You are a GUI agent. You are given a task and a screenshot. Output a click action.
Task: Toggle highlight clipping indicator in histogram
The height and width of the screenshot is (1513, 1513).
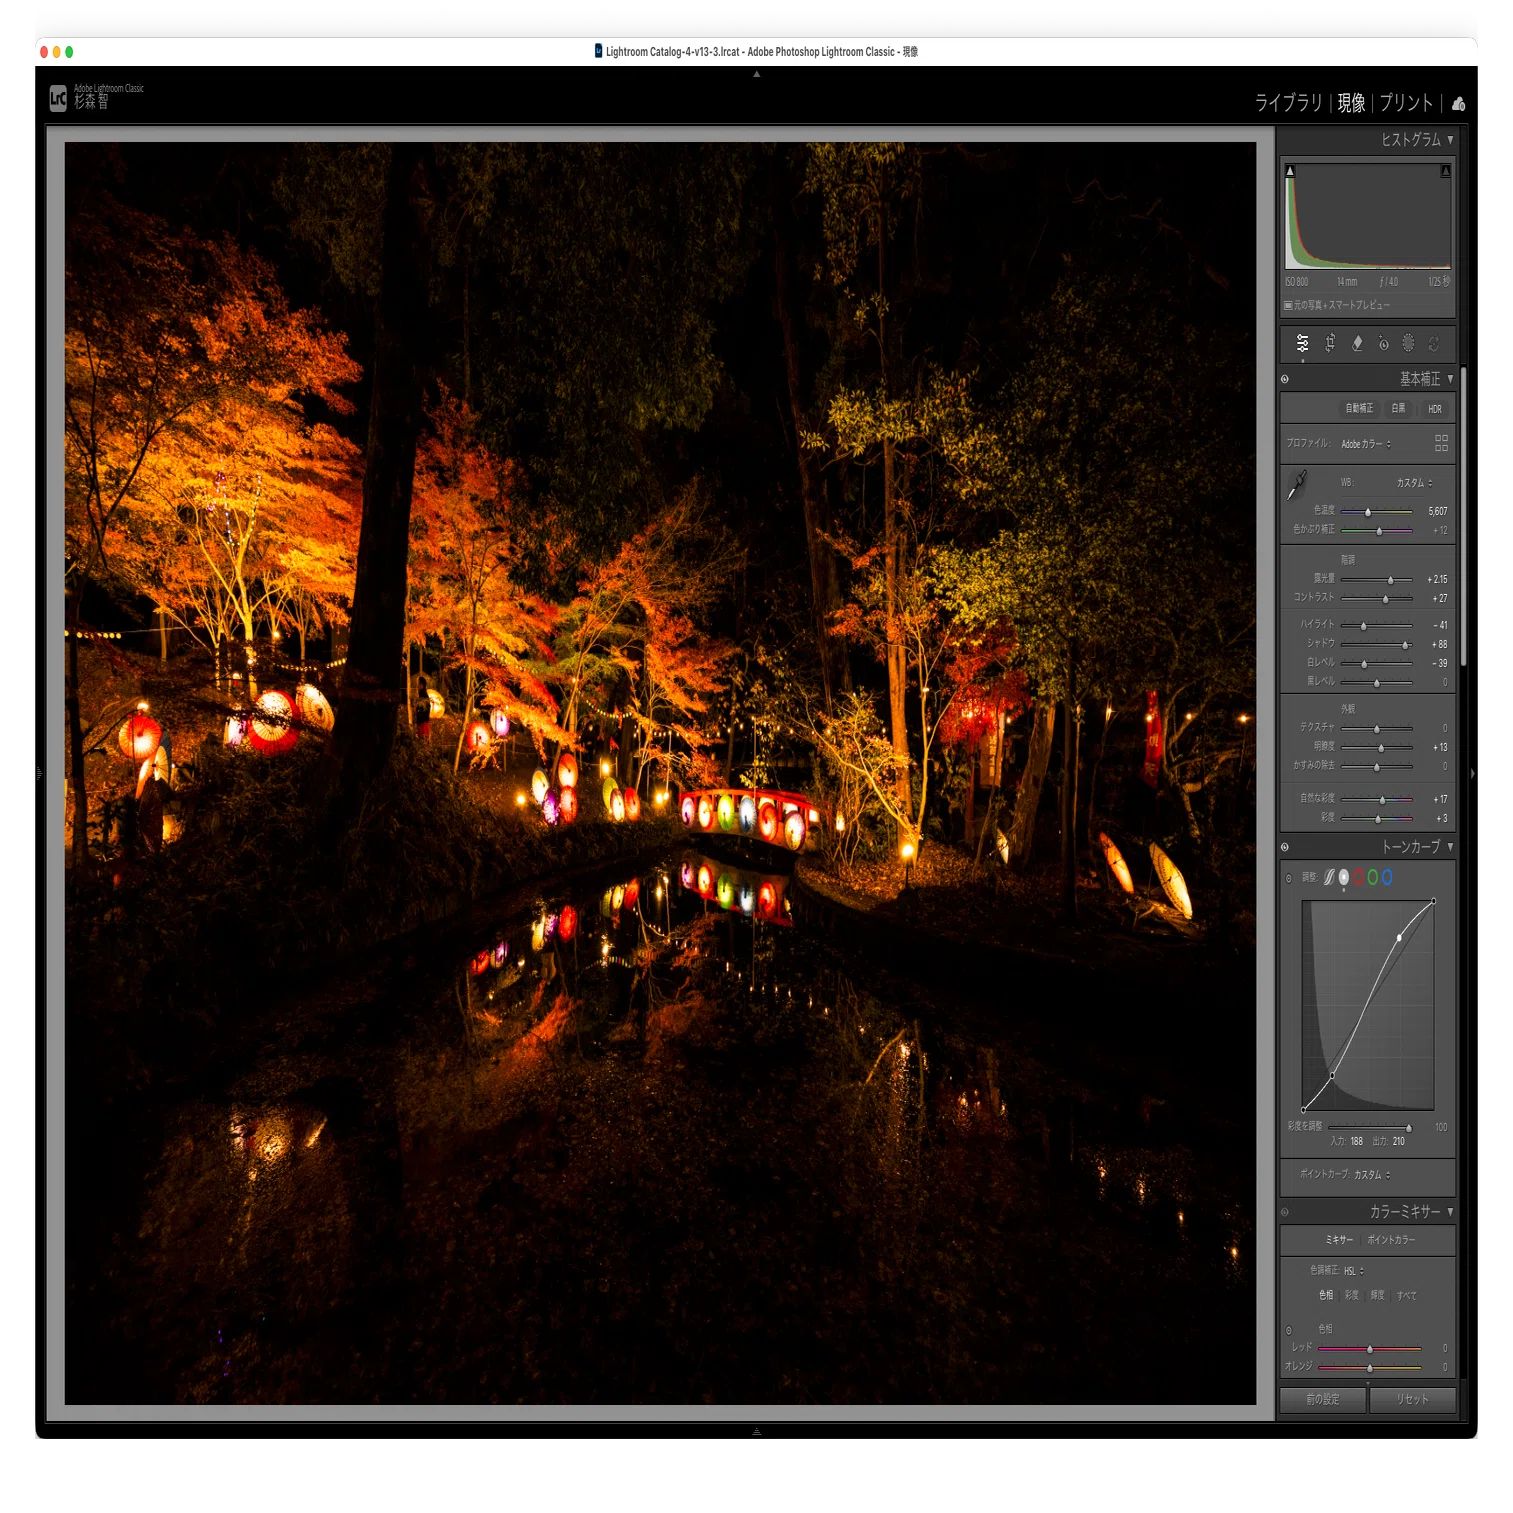pyautogui.click(x=1445, y=171)
